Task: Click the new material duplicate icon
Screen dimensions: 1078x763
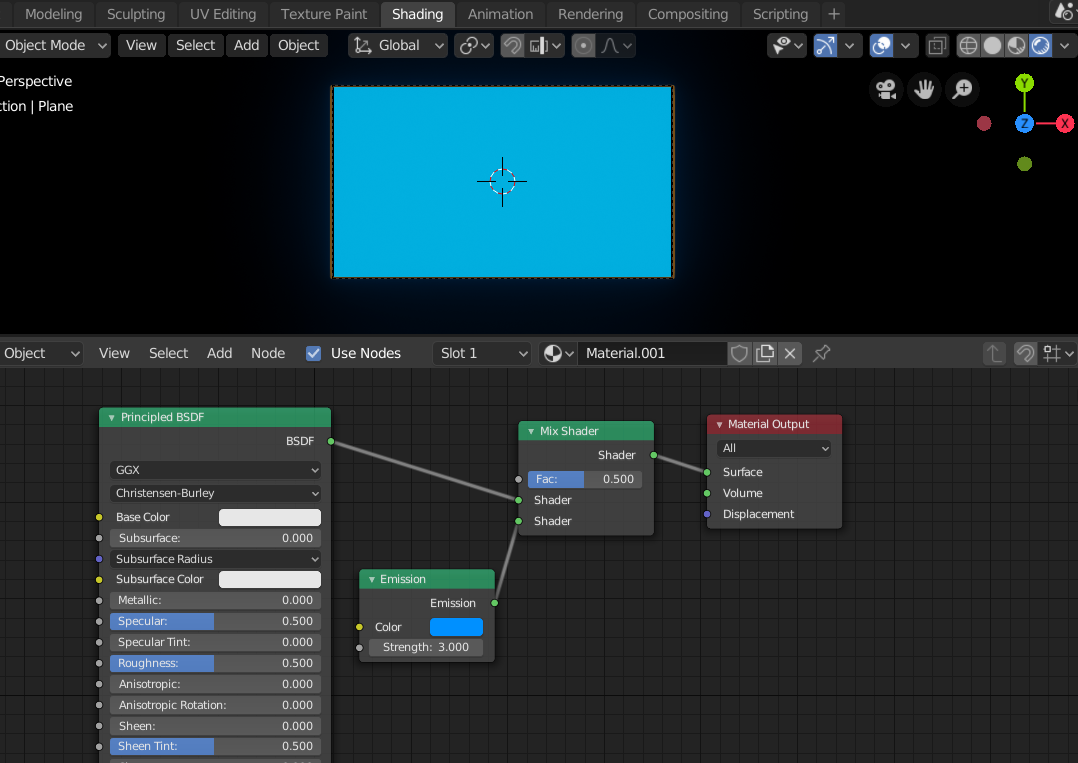Action: (x=764, y=353)
